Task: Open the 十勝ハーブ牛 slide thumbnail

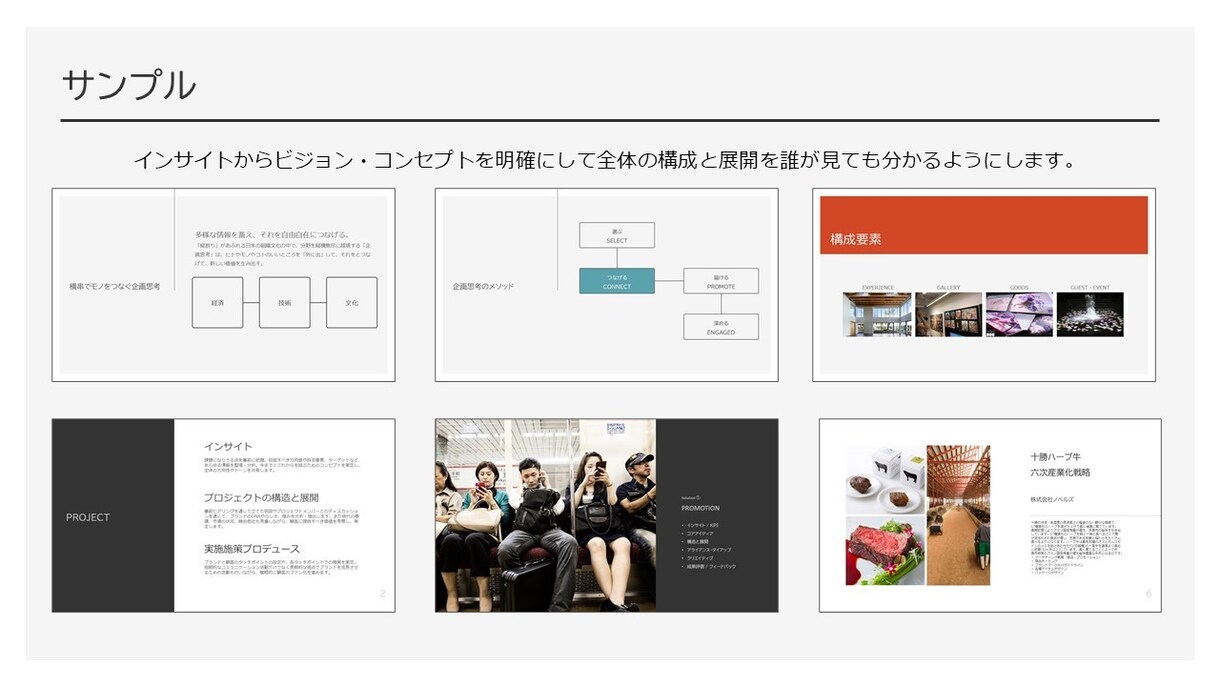Action: [x=990, y=515]
